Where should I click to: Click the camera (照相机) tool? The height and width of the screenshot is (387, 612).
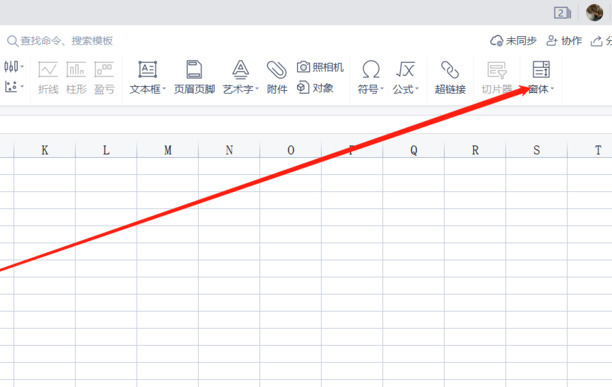click(320, 67)
